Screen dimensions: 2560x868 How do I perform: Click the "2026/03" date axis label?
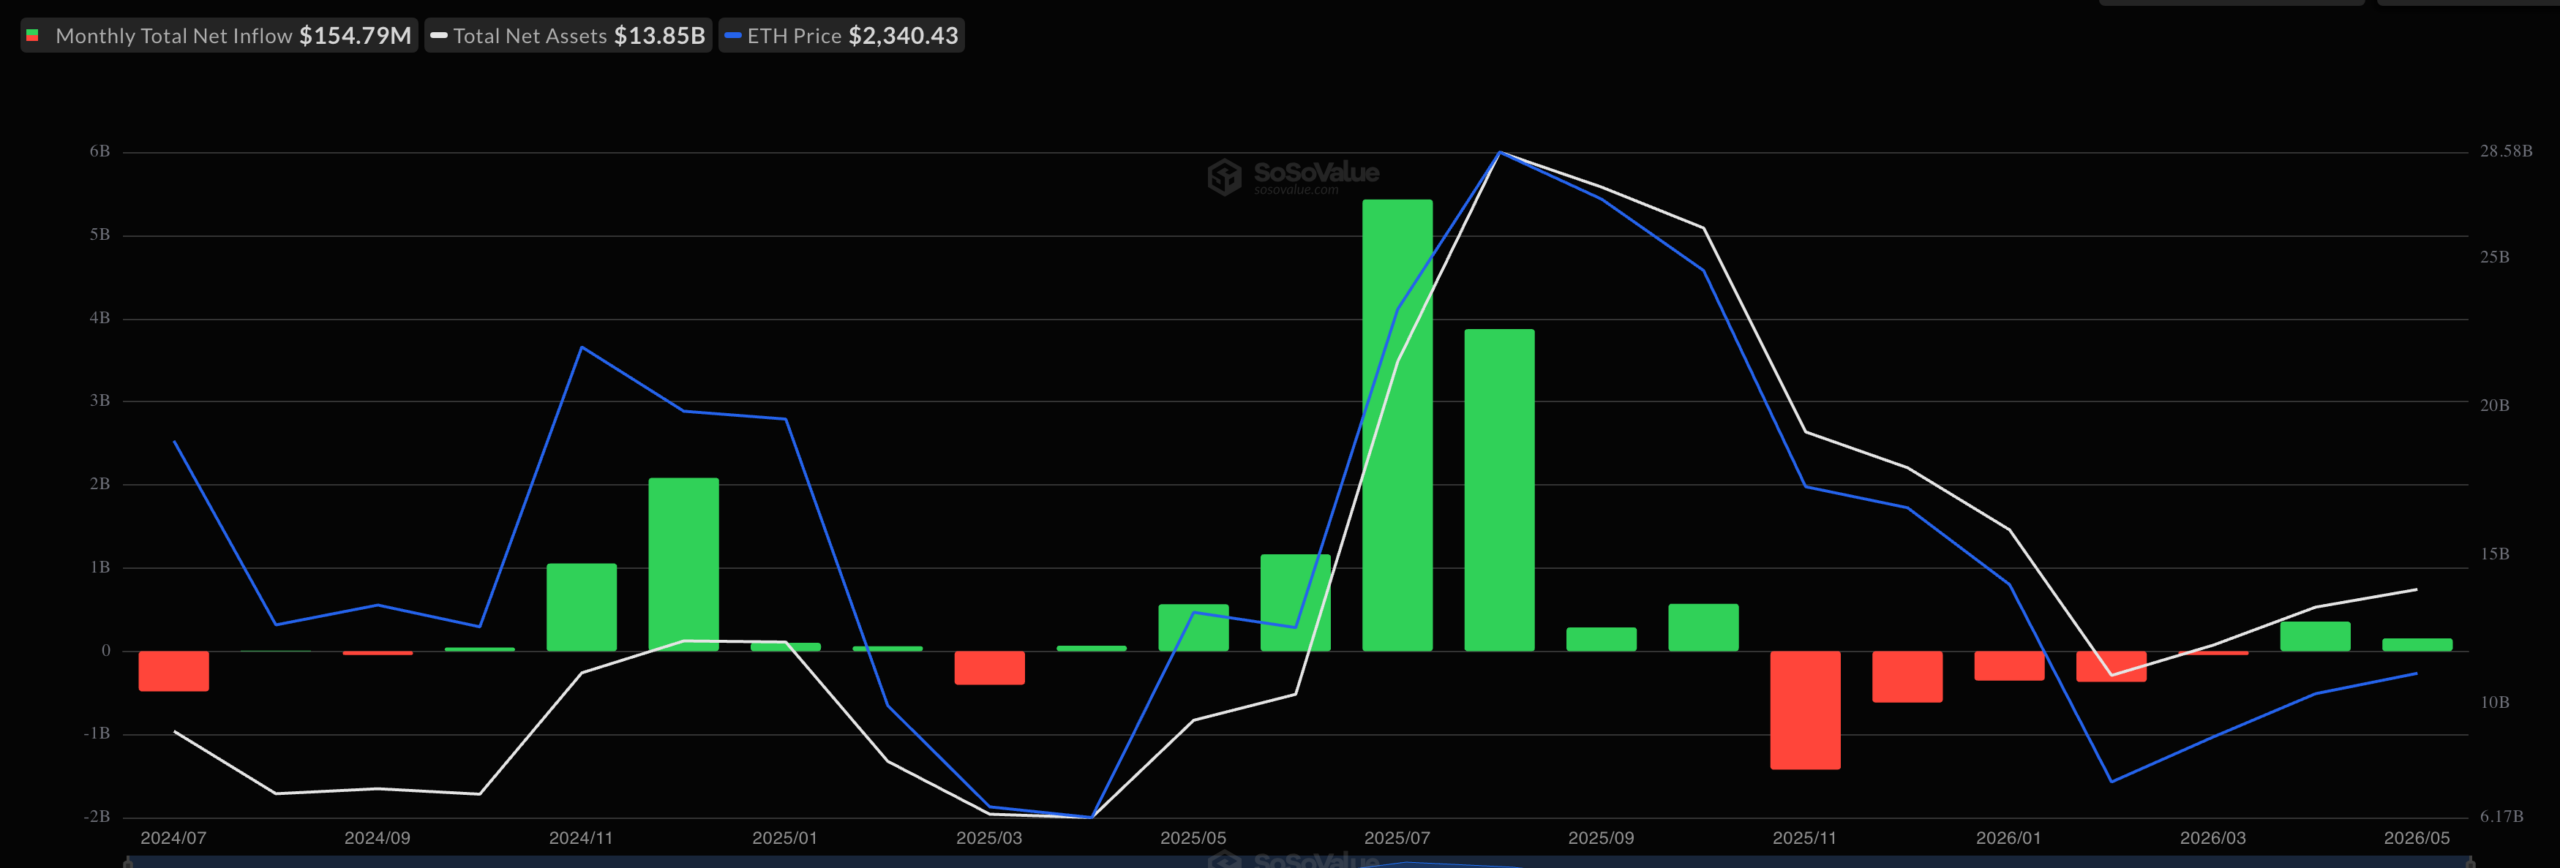[x=2214, y=838]
